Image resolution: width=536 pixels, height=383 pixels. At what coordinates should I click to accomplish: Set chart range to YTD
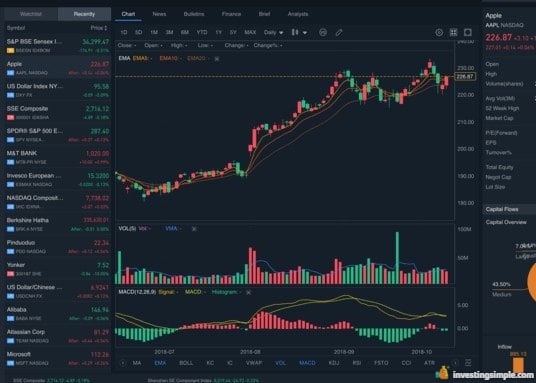pos(202,32)
